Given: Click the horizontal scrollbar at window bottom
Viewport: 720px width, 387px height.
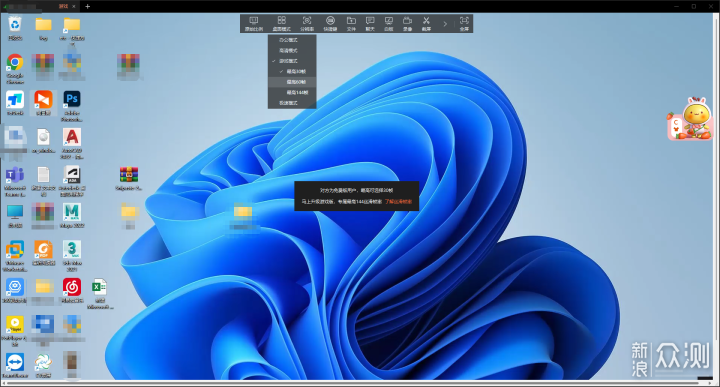Looking at the screenshot, I should (x=352, y=383).
